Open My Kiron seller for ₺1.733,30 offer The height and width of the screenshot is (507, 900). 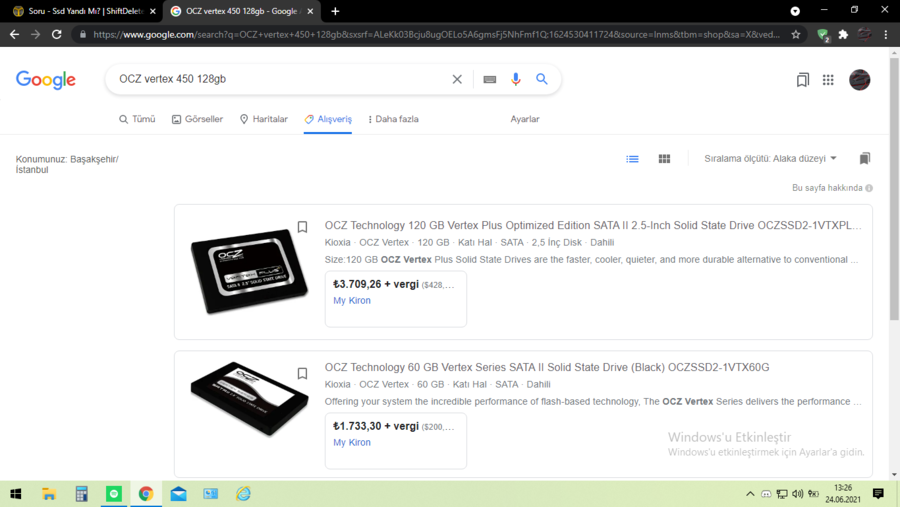coord(352,442)
